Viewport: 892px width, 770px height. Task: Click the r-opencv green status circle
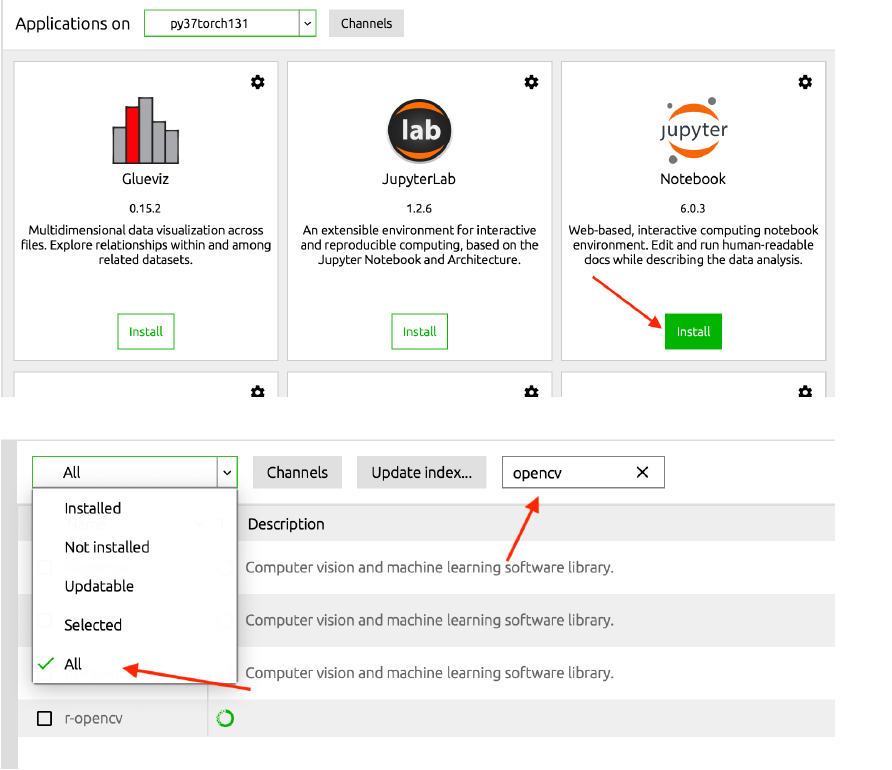click(225, 718)
